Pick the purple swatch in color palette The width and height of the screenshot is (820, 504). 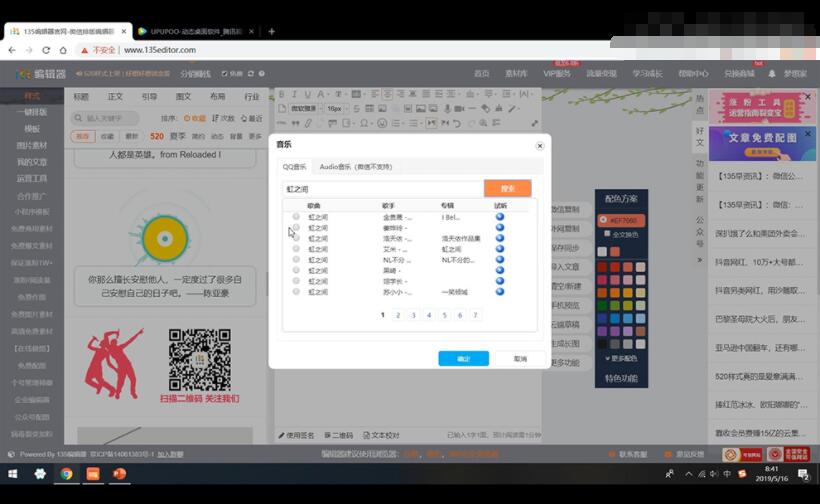click(602, 331)
